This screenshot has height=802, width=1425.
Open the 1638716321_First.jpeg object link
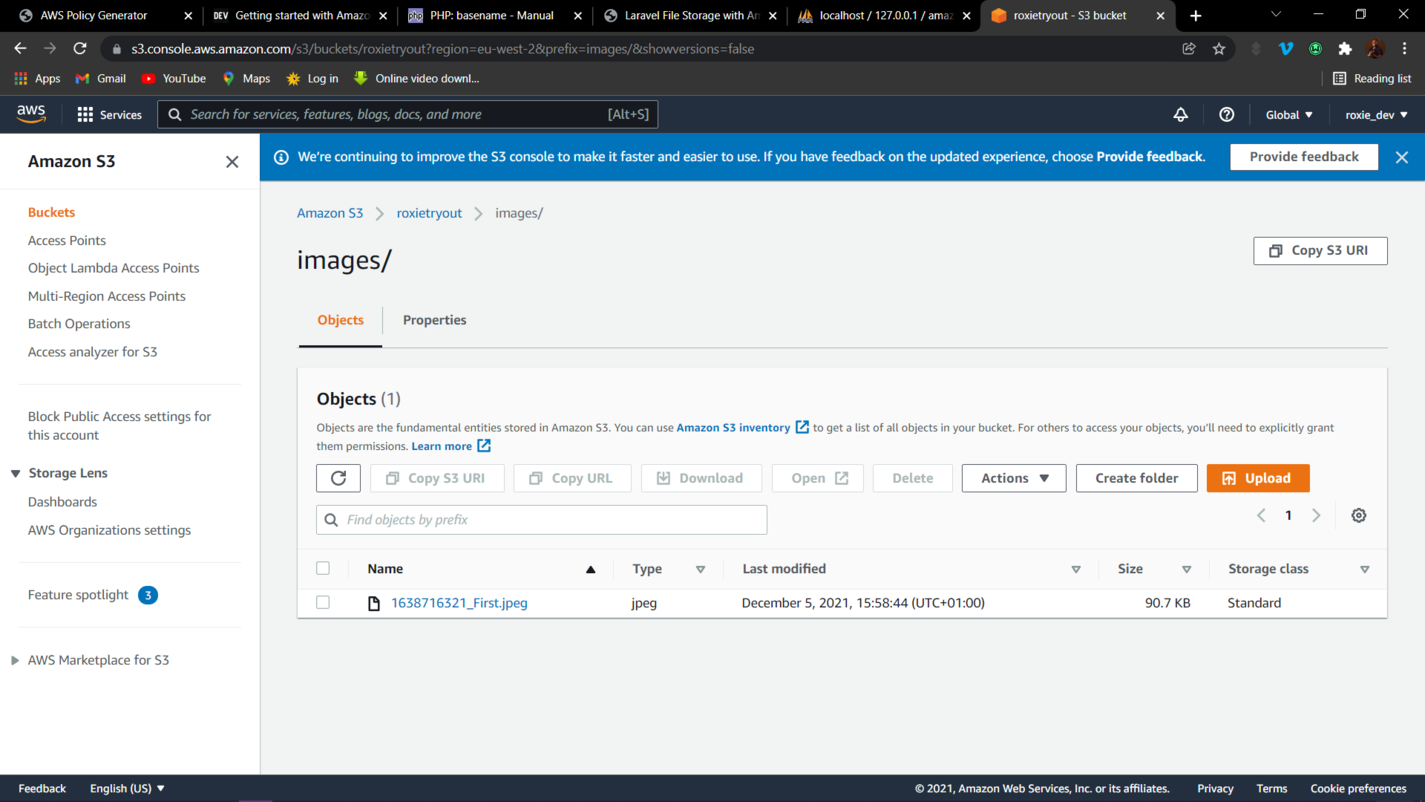(459, 603)
